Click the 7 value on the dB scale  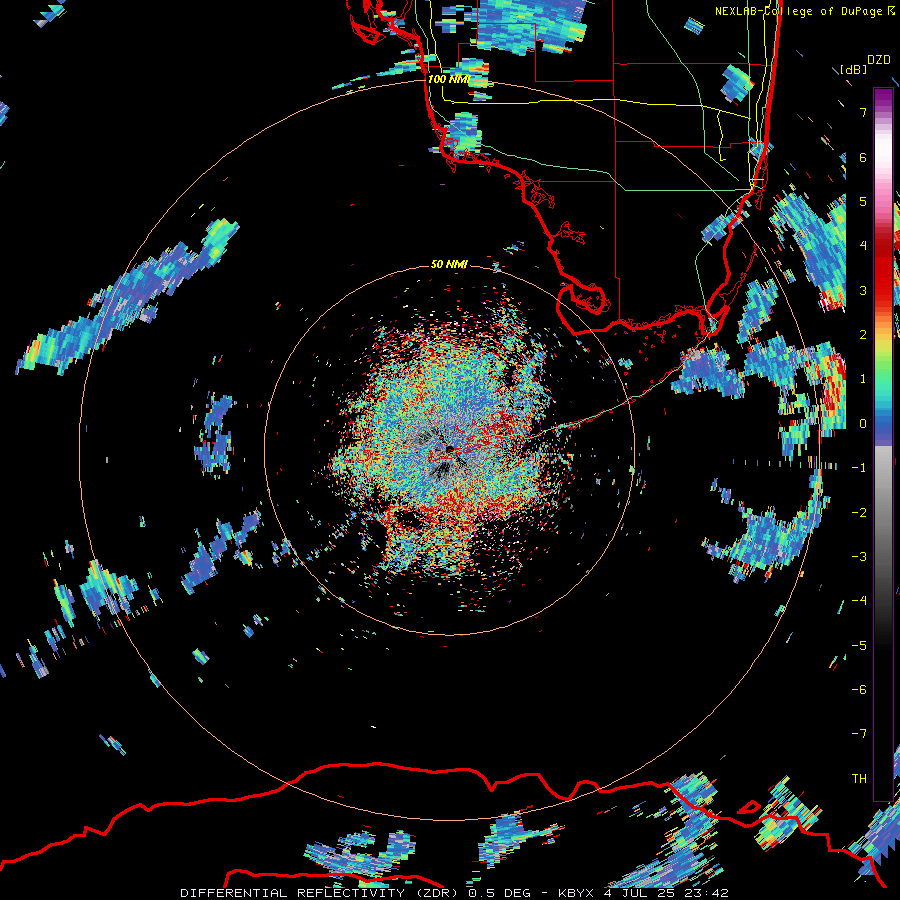[x=863, y=112]
